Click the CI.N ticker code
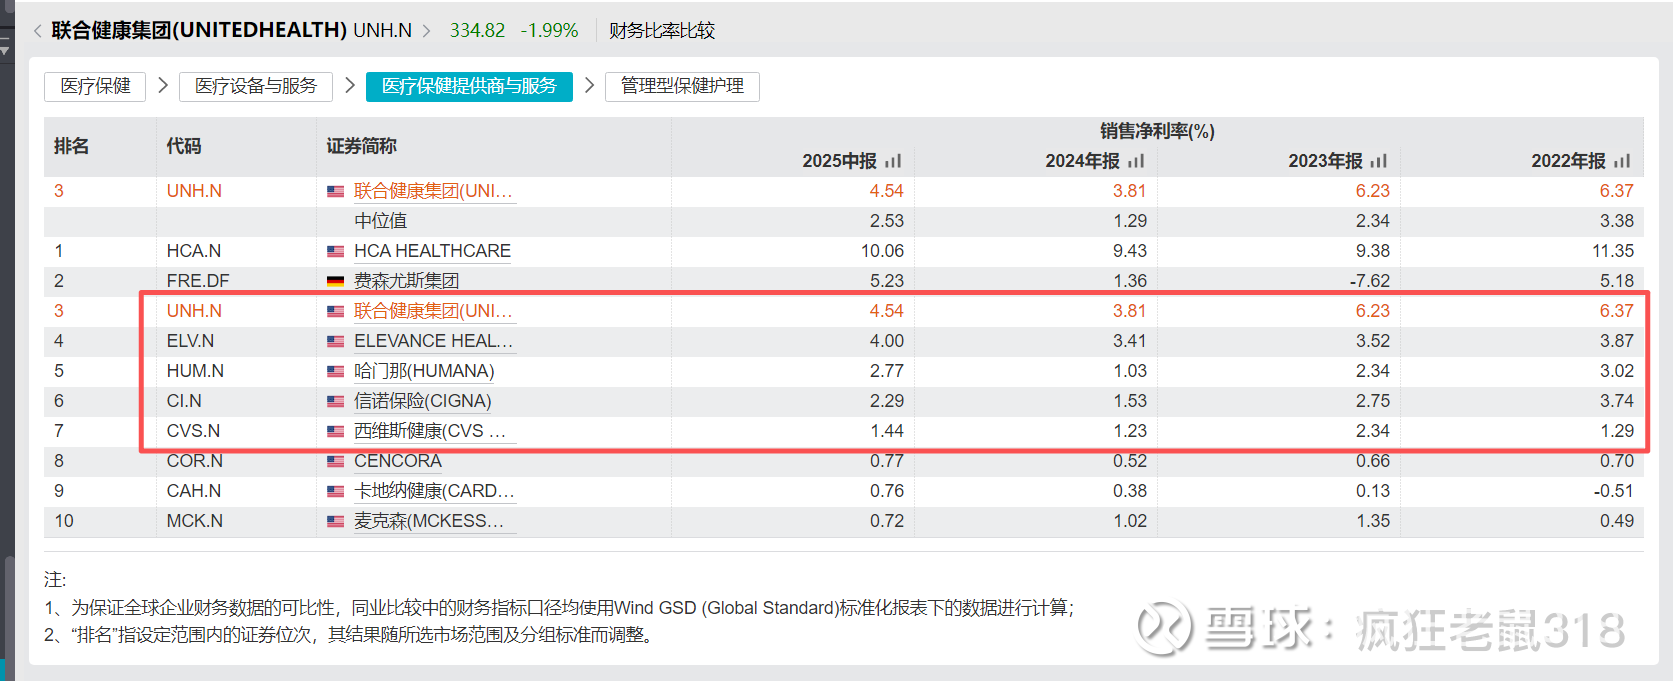 (x=184, y=401)
